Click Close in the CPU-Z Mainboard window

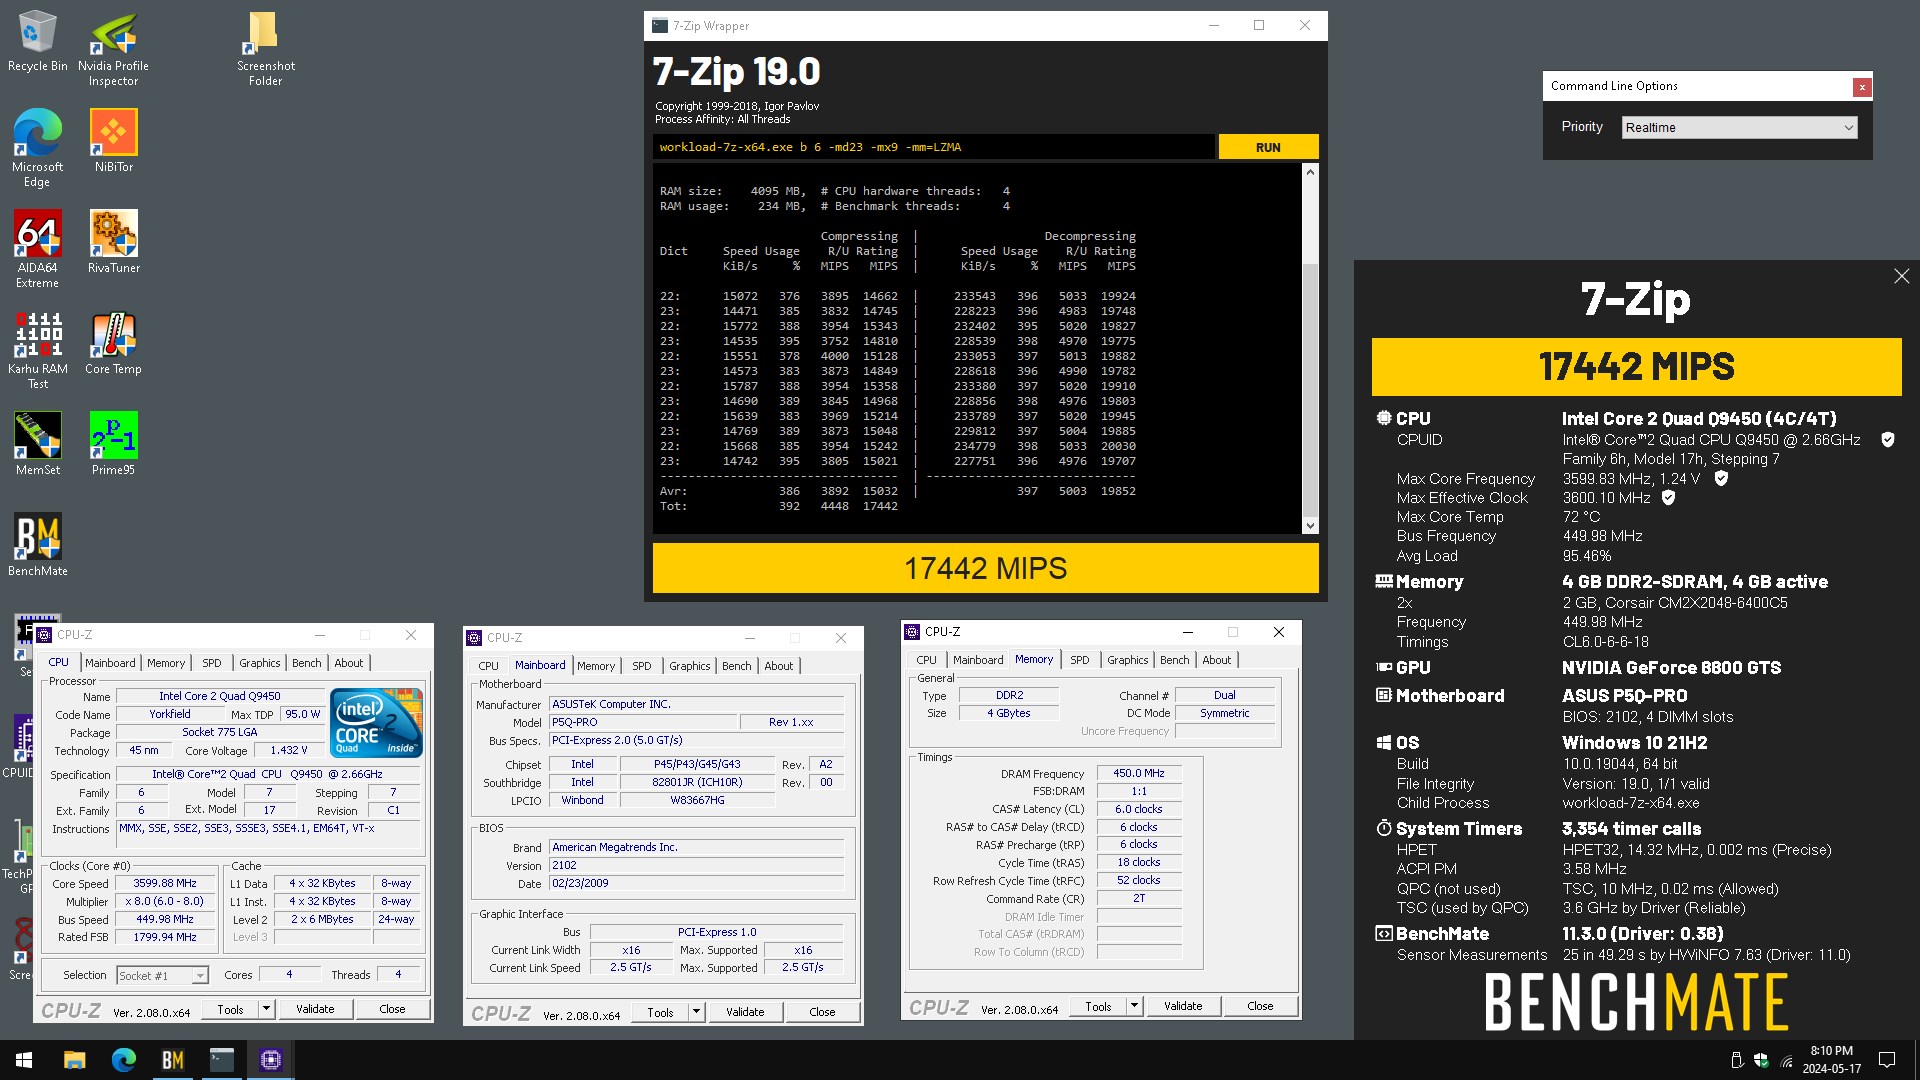coord(822,1012)
